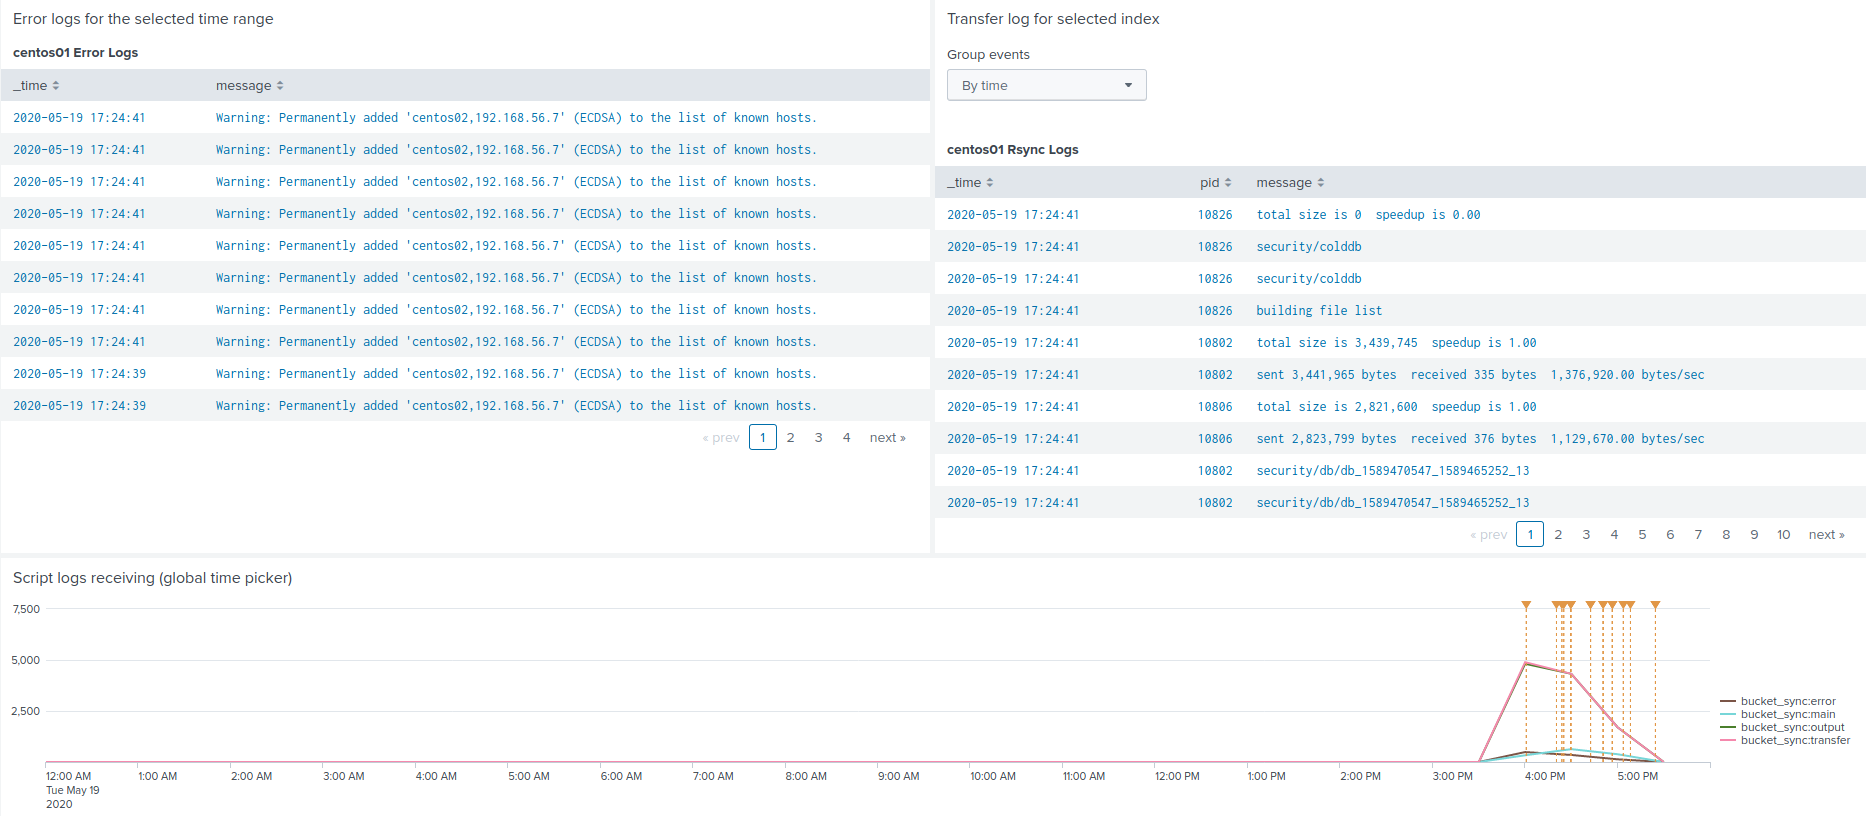Sort Rsync Logs by message column
Viewport: 1866px width, 816px height.
tap(1290, 183)
